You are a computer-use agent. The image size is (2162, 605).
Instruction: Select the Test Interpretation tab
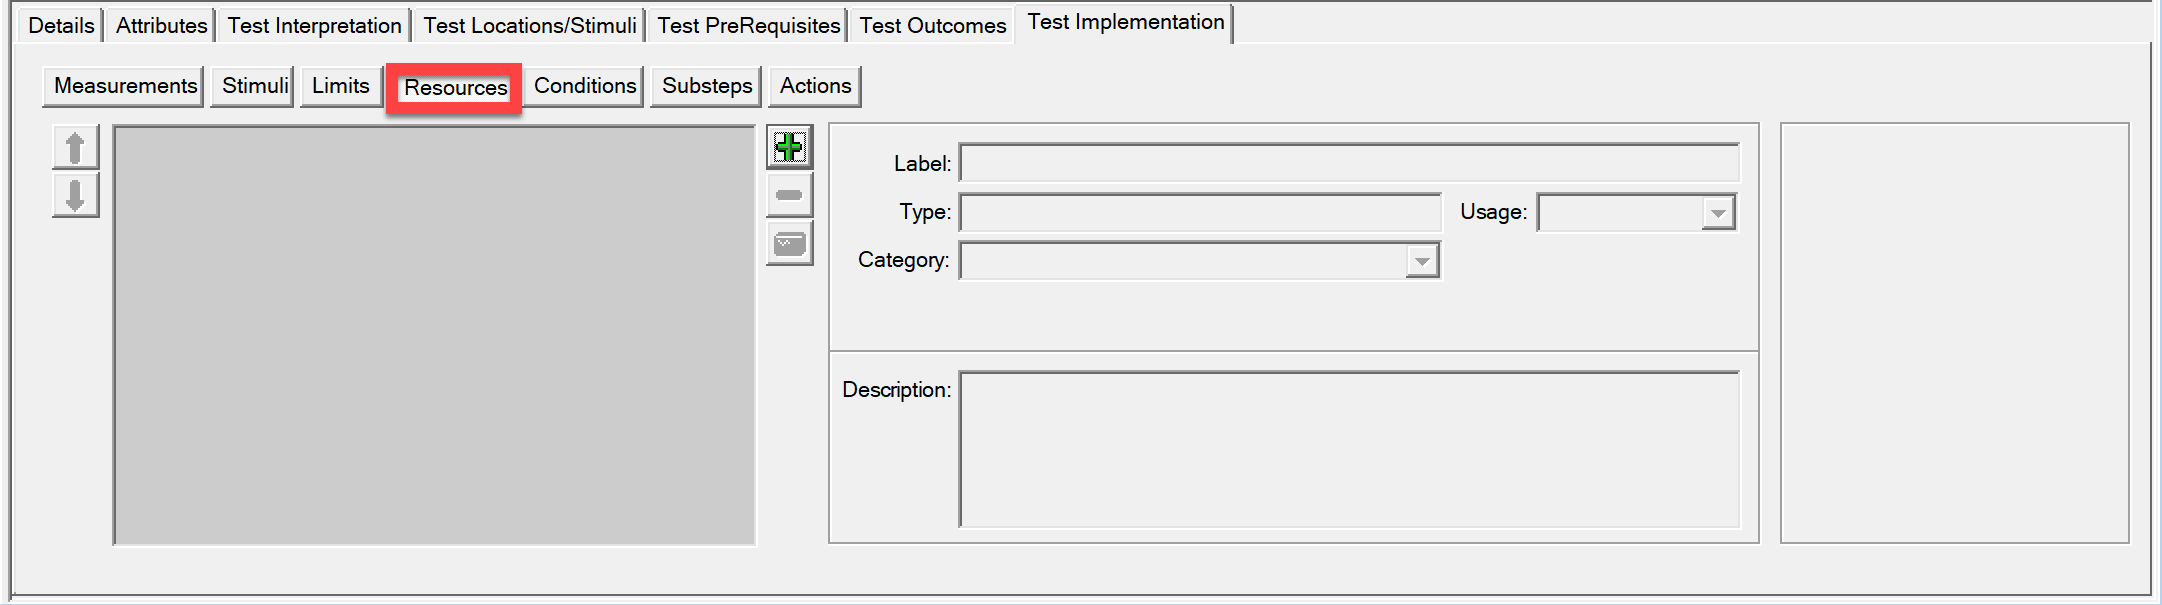(314, 25)
